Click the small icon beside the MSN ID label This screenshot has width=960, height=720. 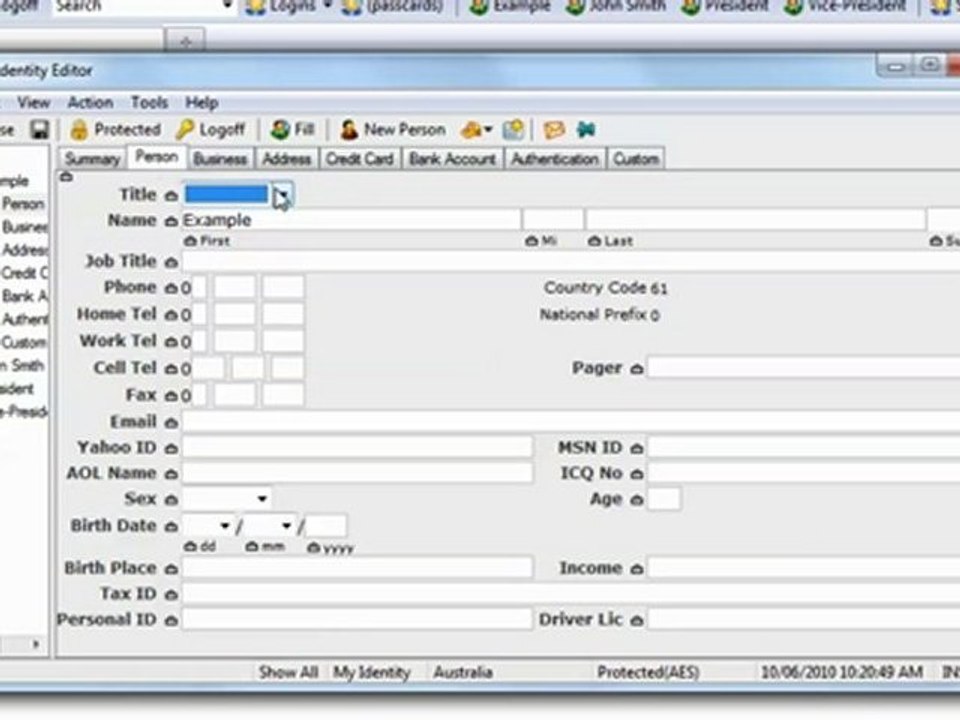point(637,449)
